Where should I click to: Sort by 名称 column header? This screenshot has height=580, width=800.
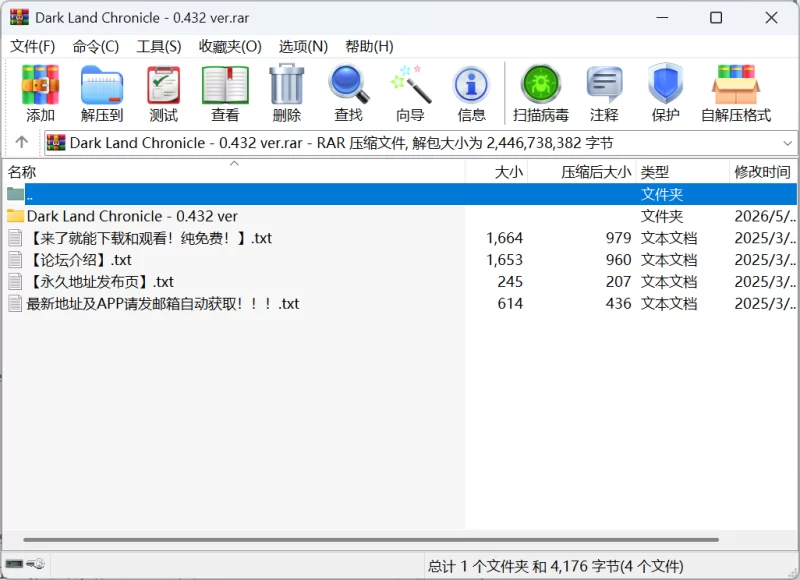pyautogui.click(x=234, y=172)
